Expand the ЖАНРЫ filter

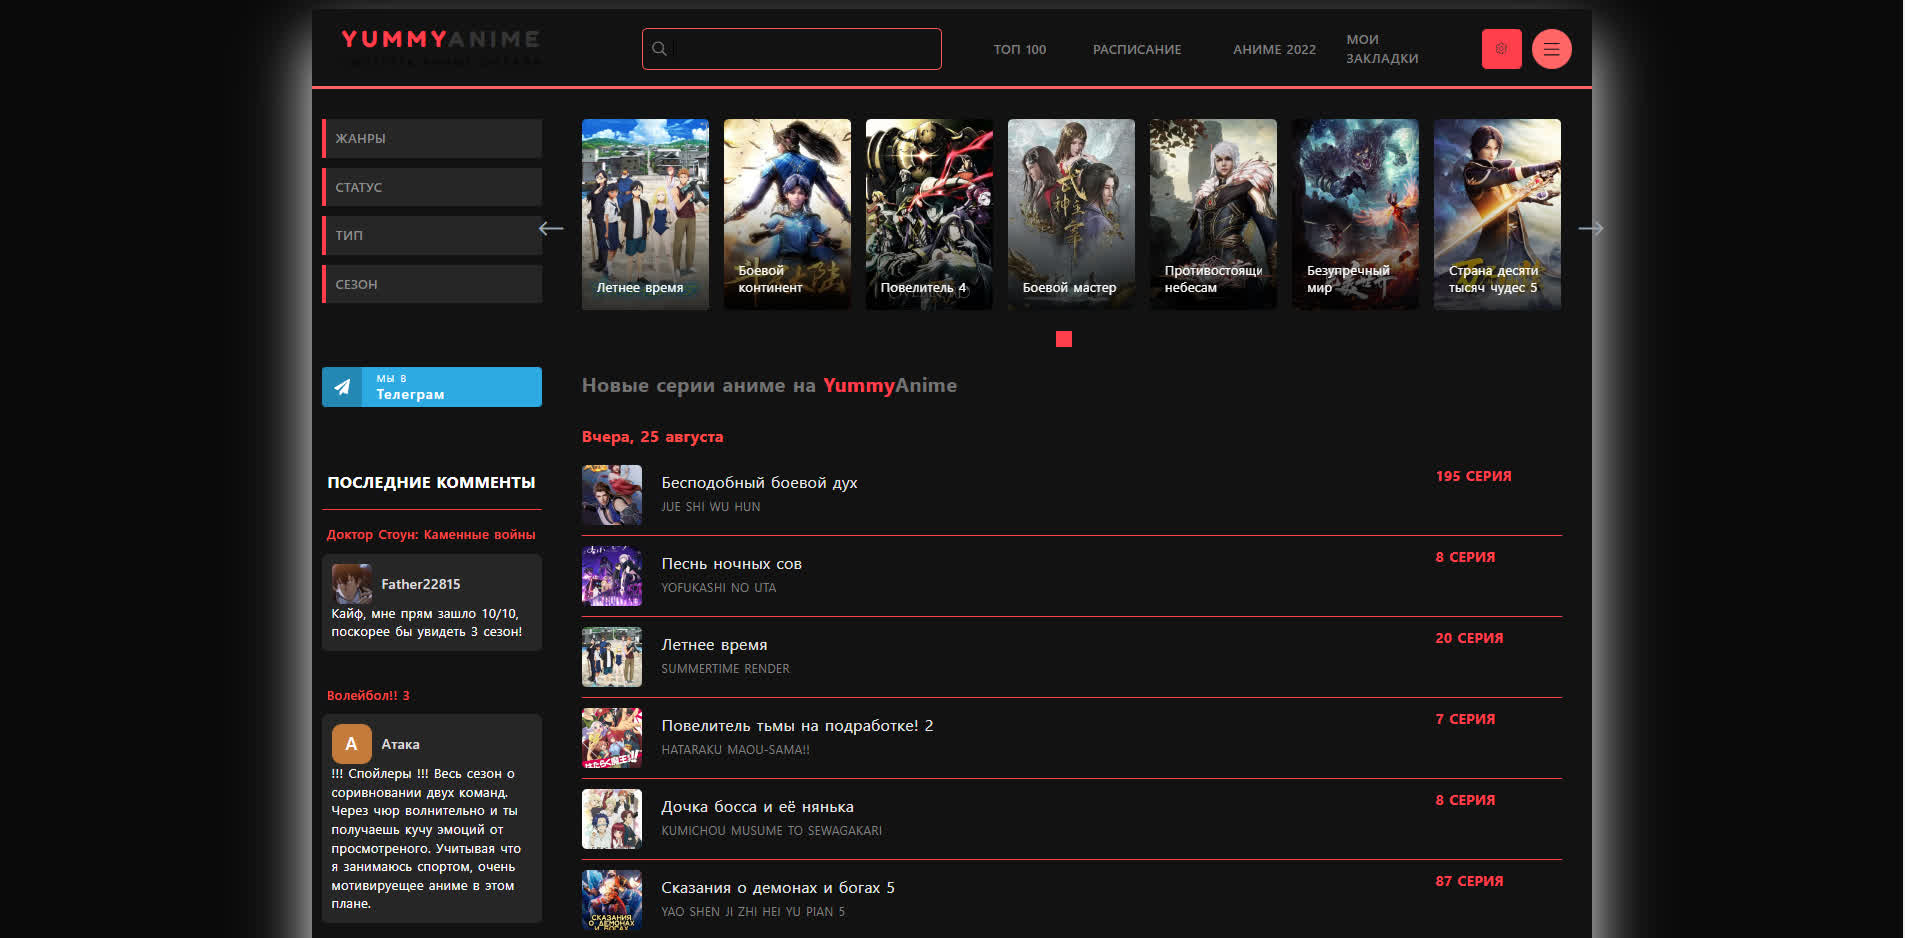pyautogui.click(x=431, y=138)
